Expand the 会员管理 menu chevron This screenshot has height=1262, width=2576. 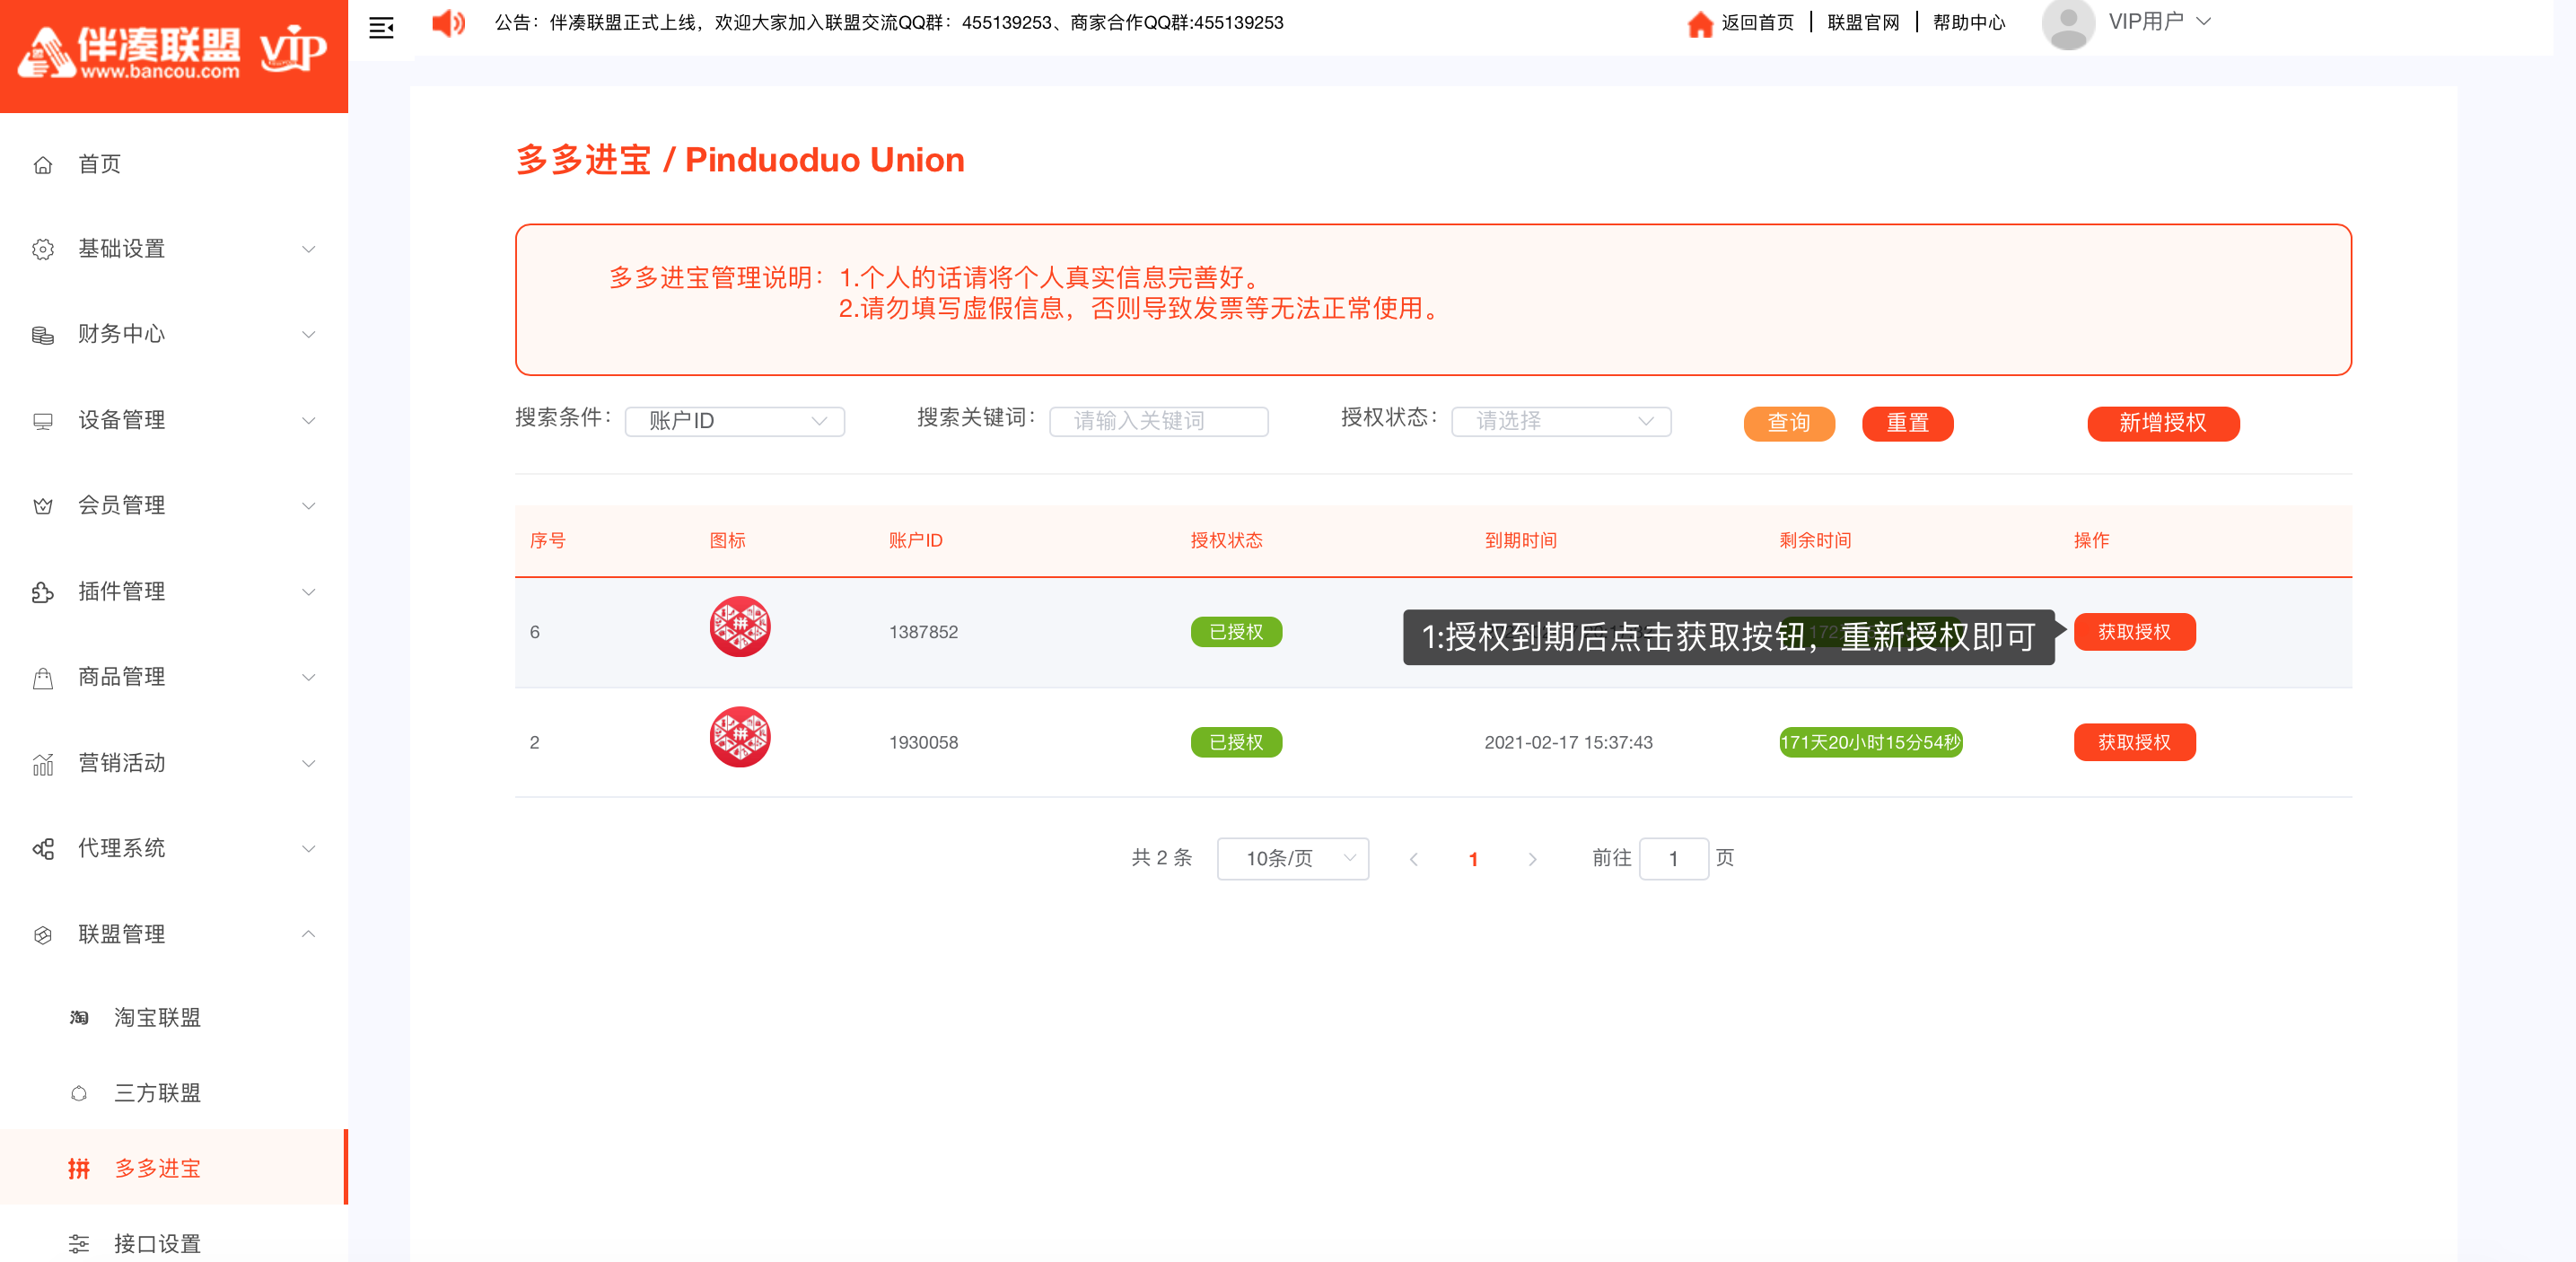click(x=309, y=506)
